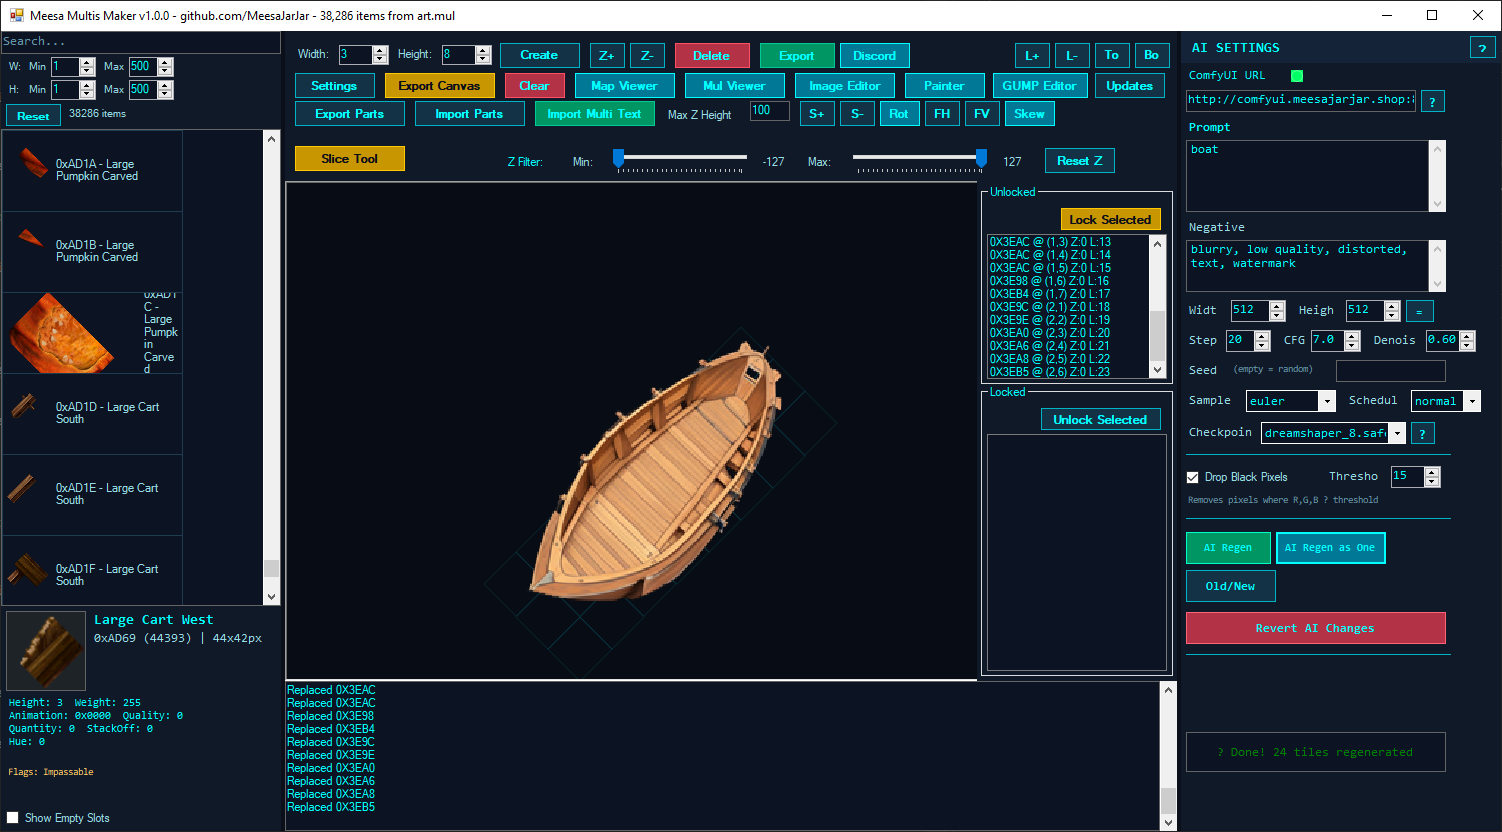The image size is (1502, 832).
Task: Click the S+ toolbar button
Action: pos(817,114)
